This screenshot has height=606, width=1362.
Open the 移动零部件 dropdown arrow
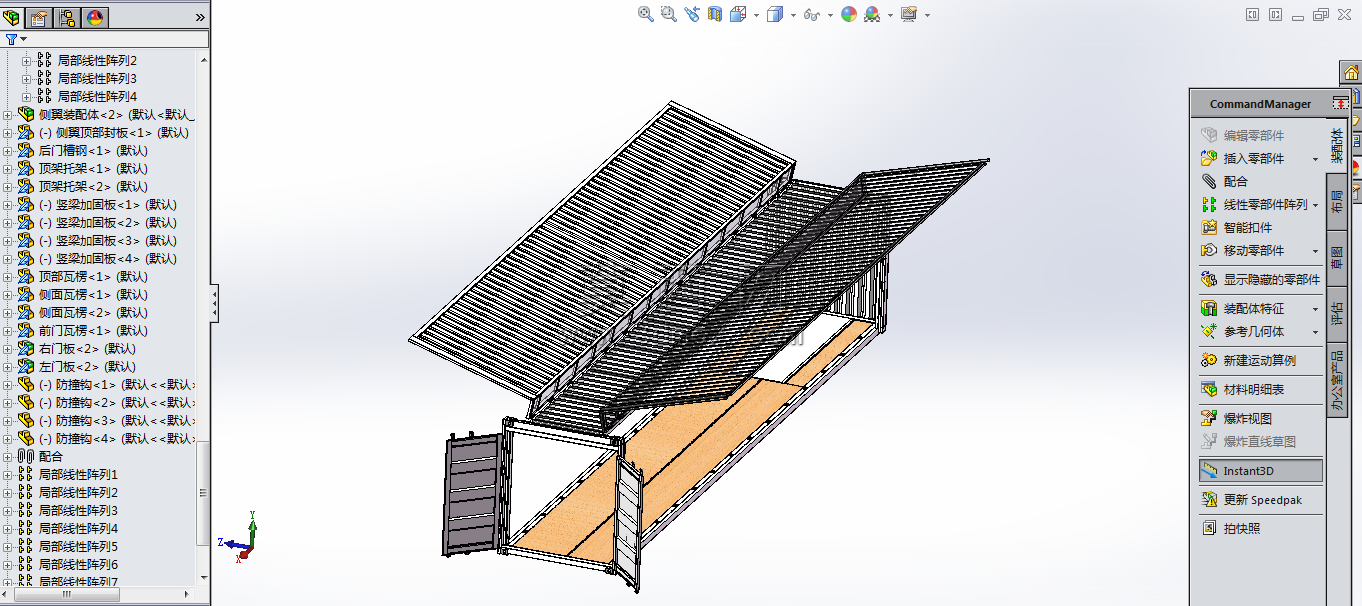point(1316,251)
